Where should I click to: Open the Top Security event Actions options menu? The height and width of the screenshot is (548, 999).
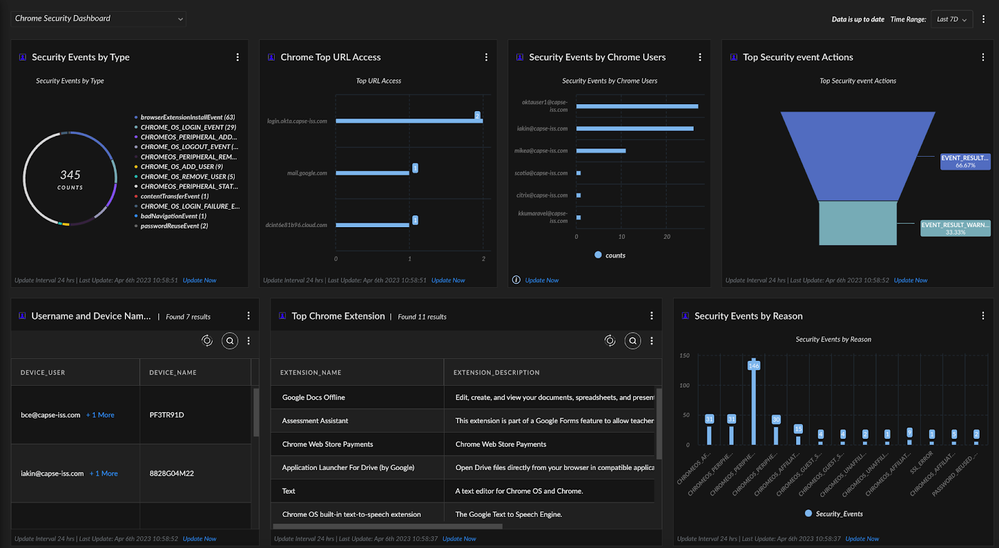[983, 57]
